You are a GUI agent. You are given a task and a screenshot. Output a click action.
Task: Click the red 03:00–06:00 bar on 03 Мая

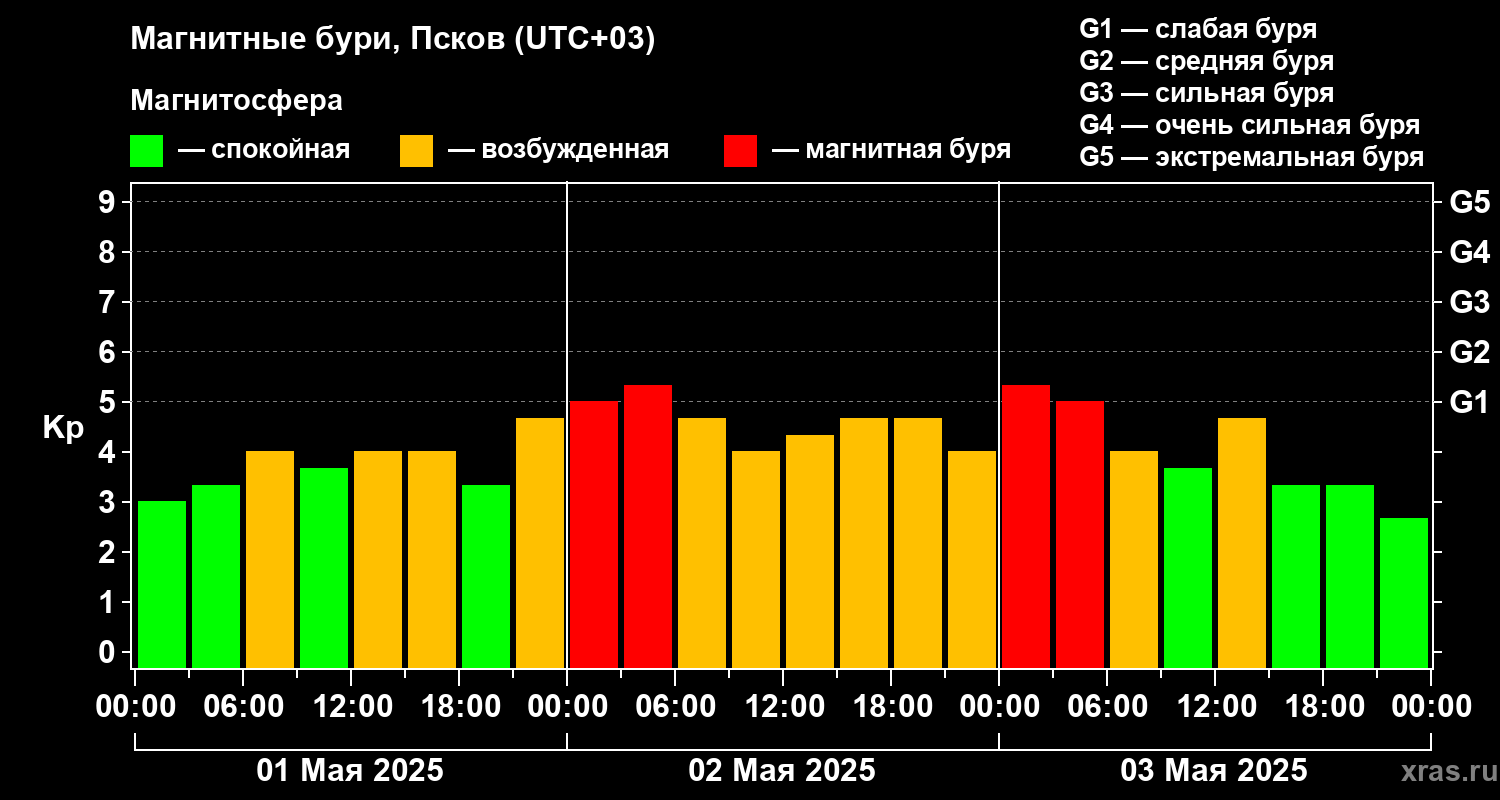pos(1080,534)
